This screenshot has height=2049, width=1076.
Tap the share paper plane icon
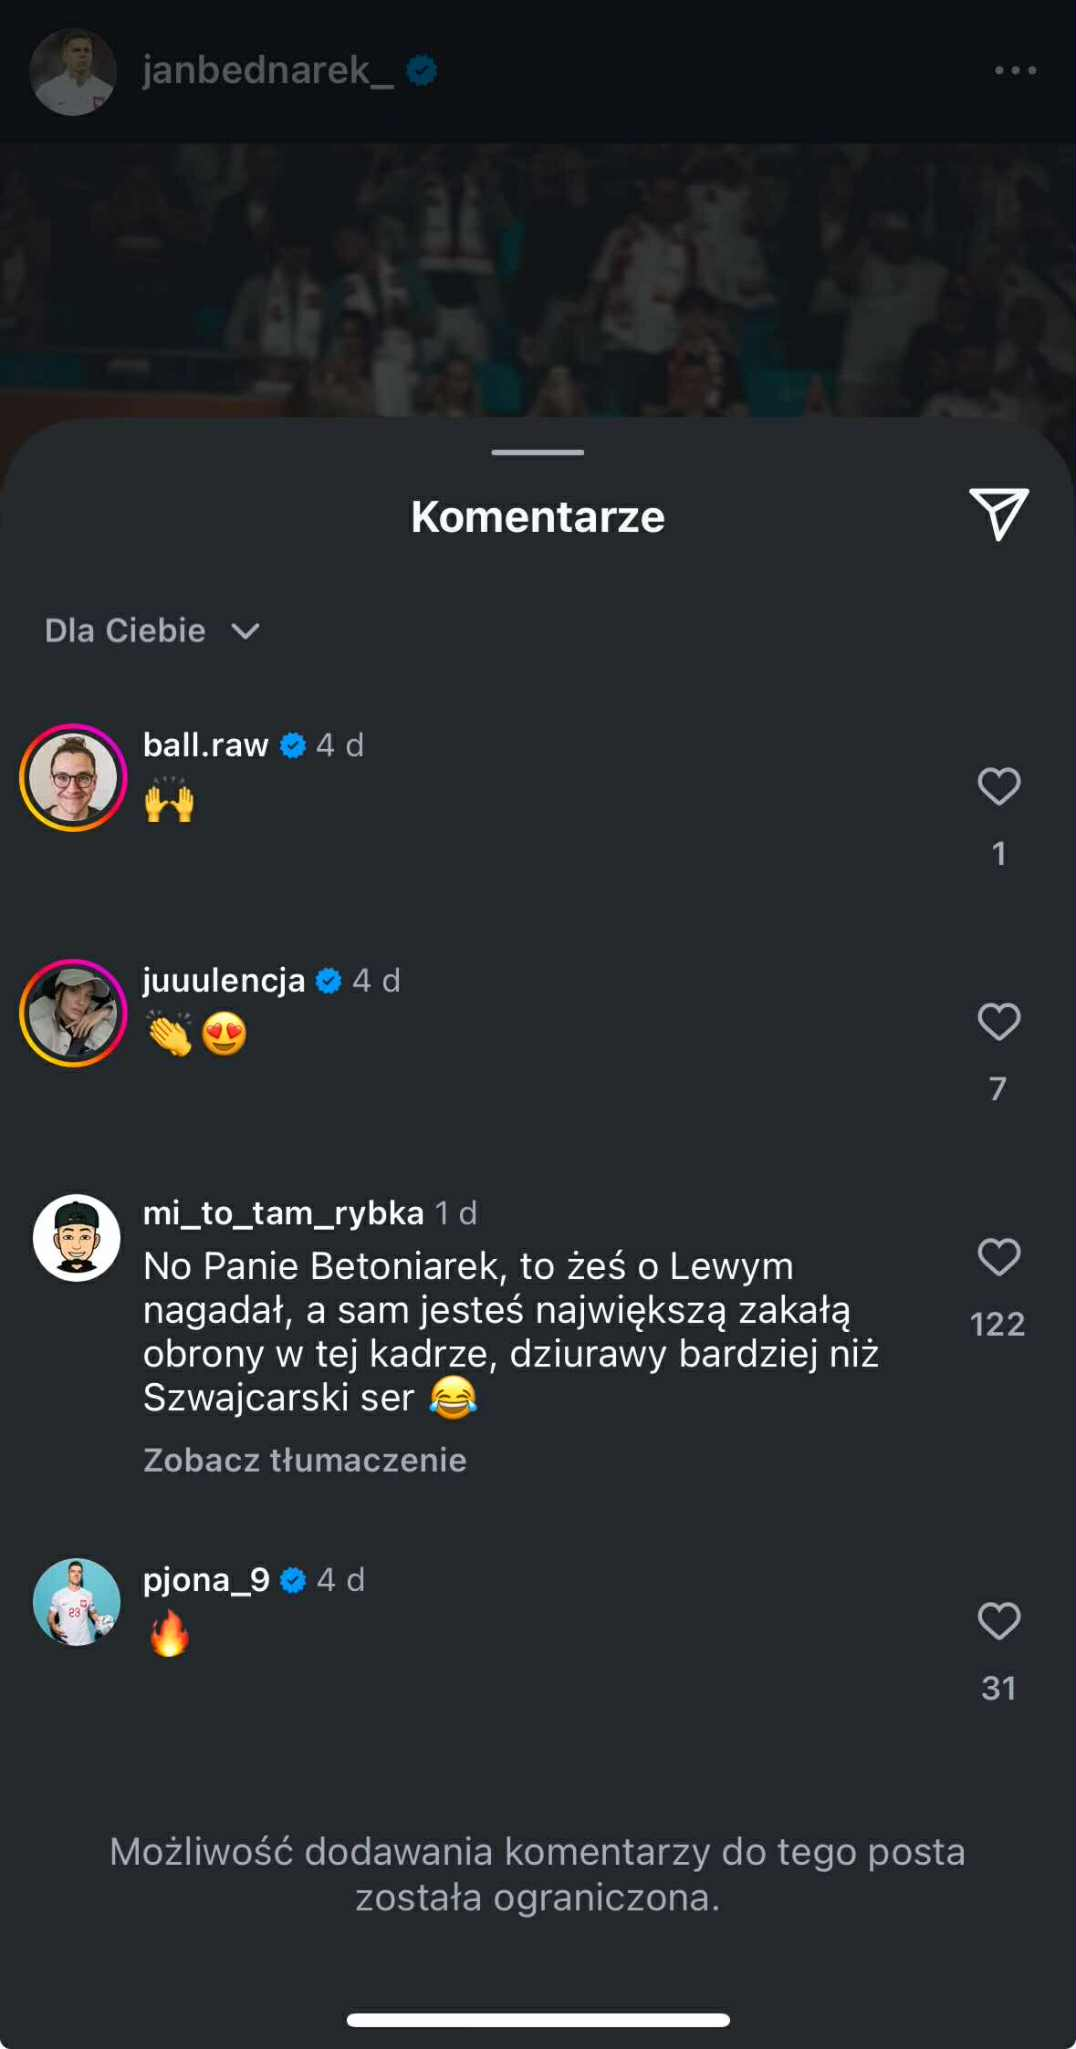(998, 514)
